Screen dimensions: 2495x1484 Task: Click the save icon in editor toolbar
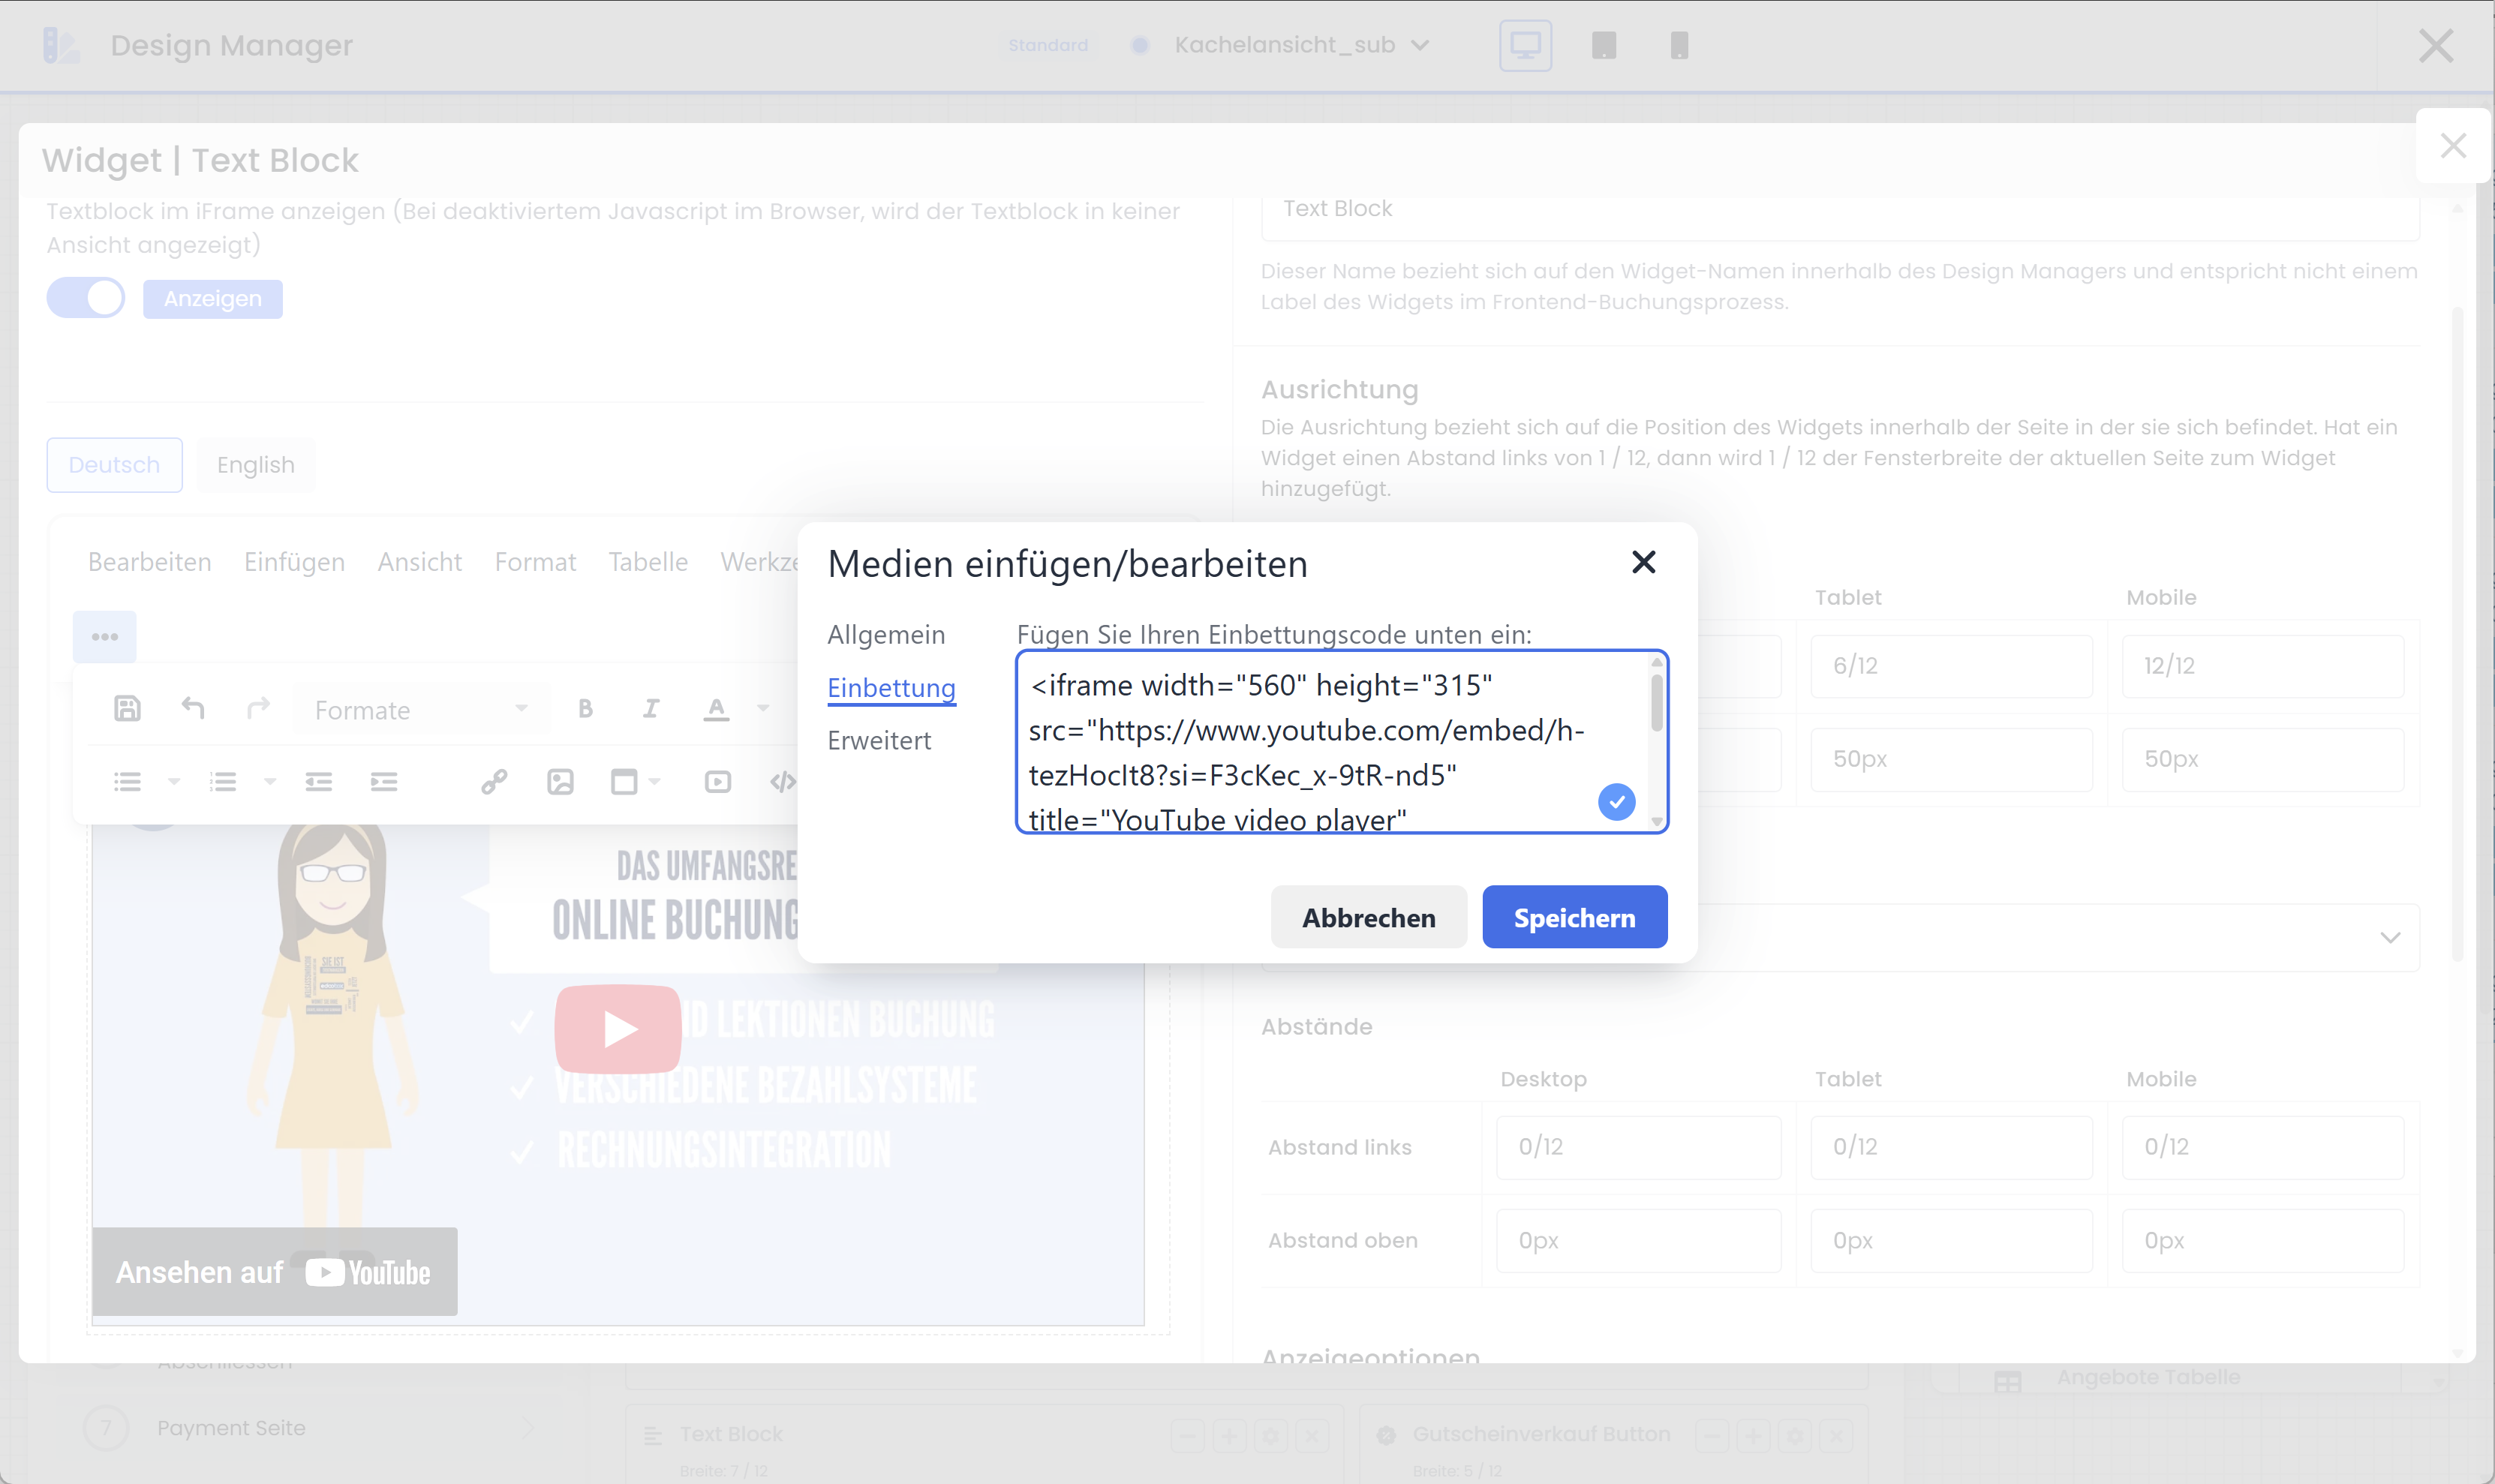coord(127,709)
